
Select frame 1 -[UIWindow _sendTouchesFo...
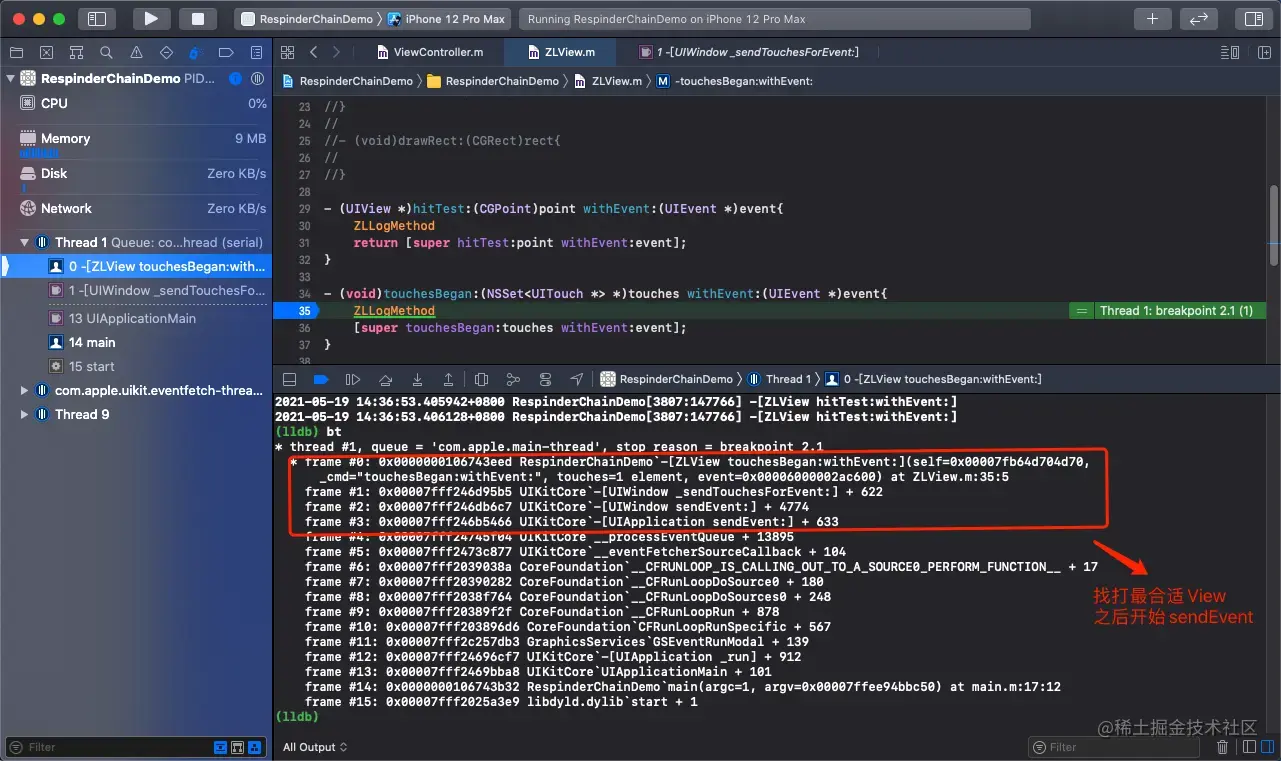tap(136, 290)
